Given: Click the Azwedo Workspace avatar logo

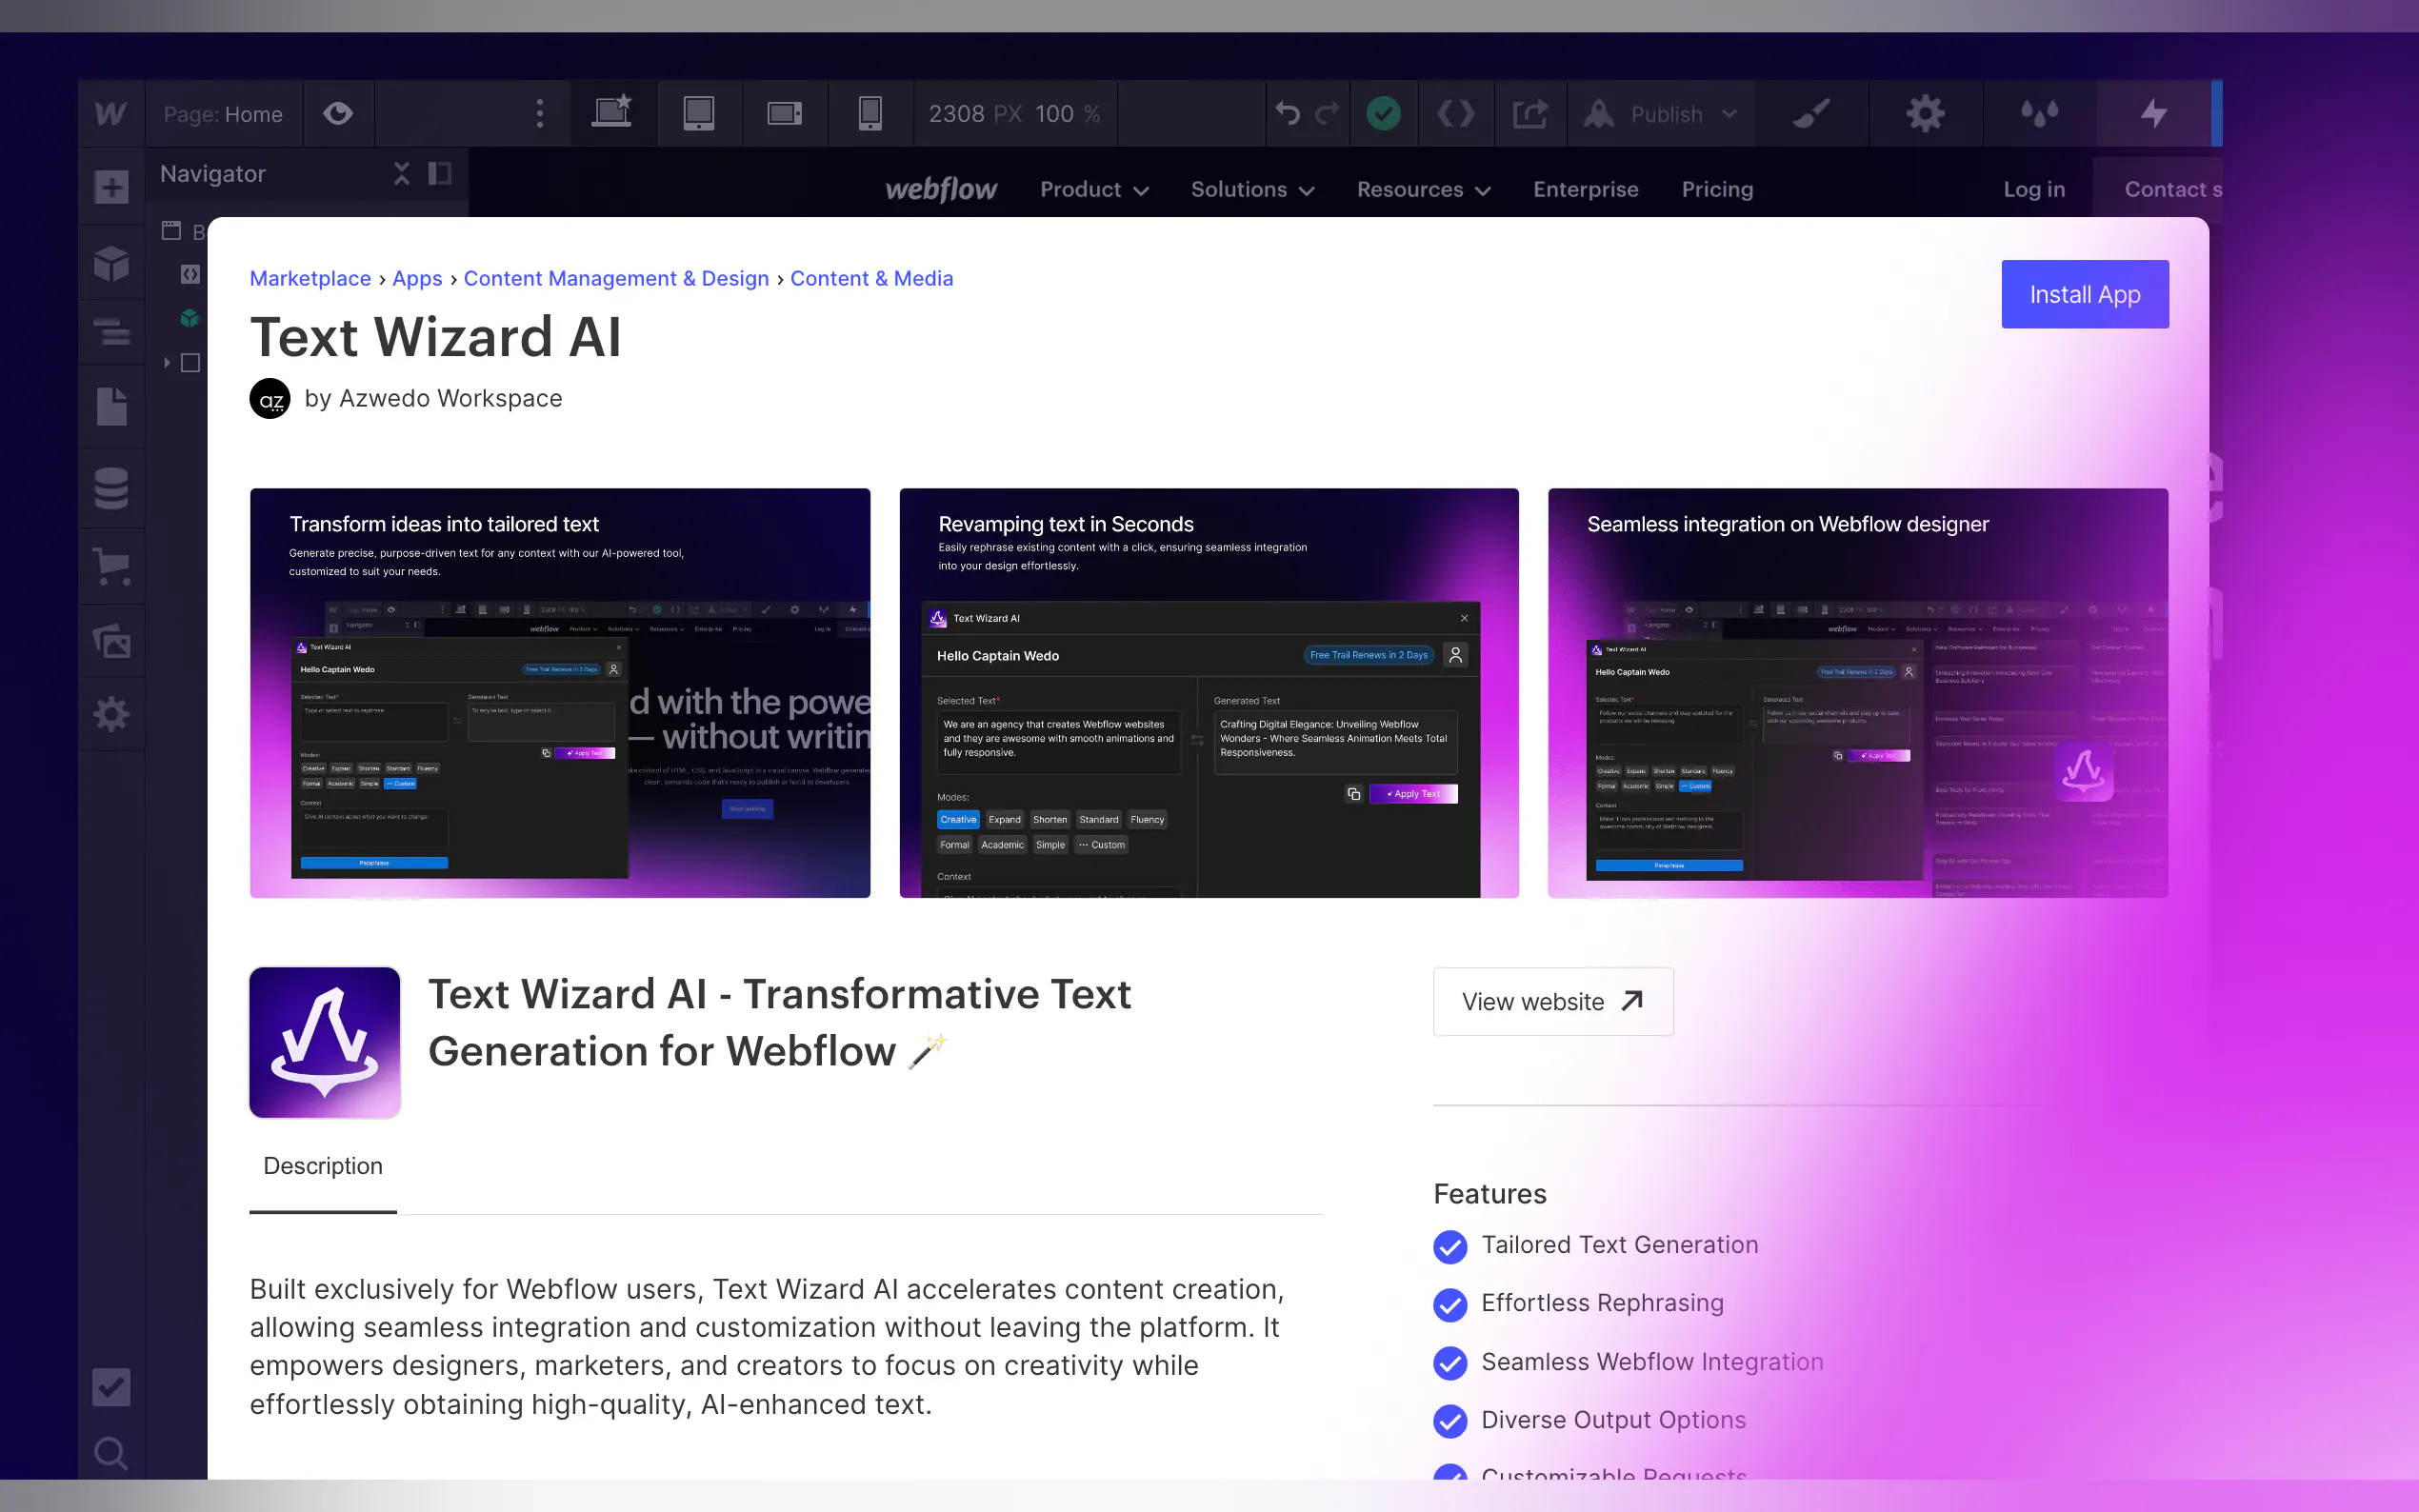Looking at the screenshot, I should (270, 398).
